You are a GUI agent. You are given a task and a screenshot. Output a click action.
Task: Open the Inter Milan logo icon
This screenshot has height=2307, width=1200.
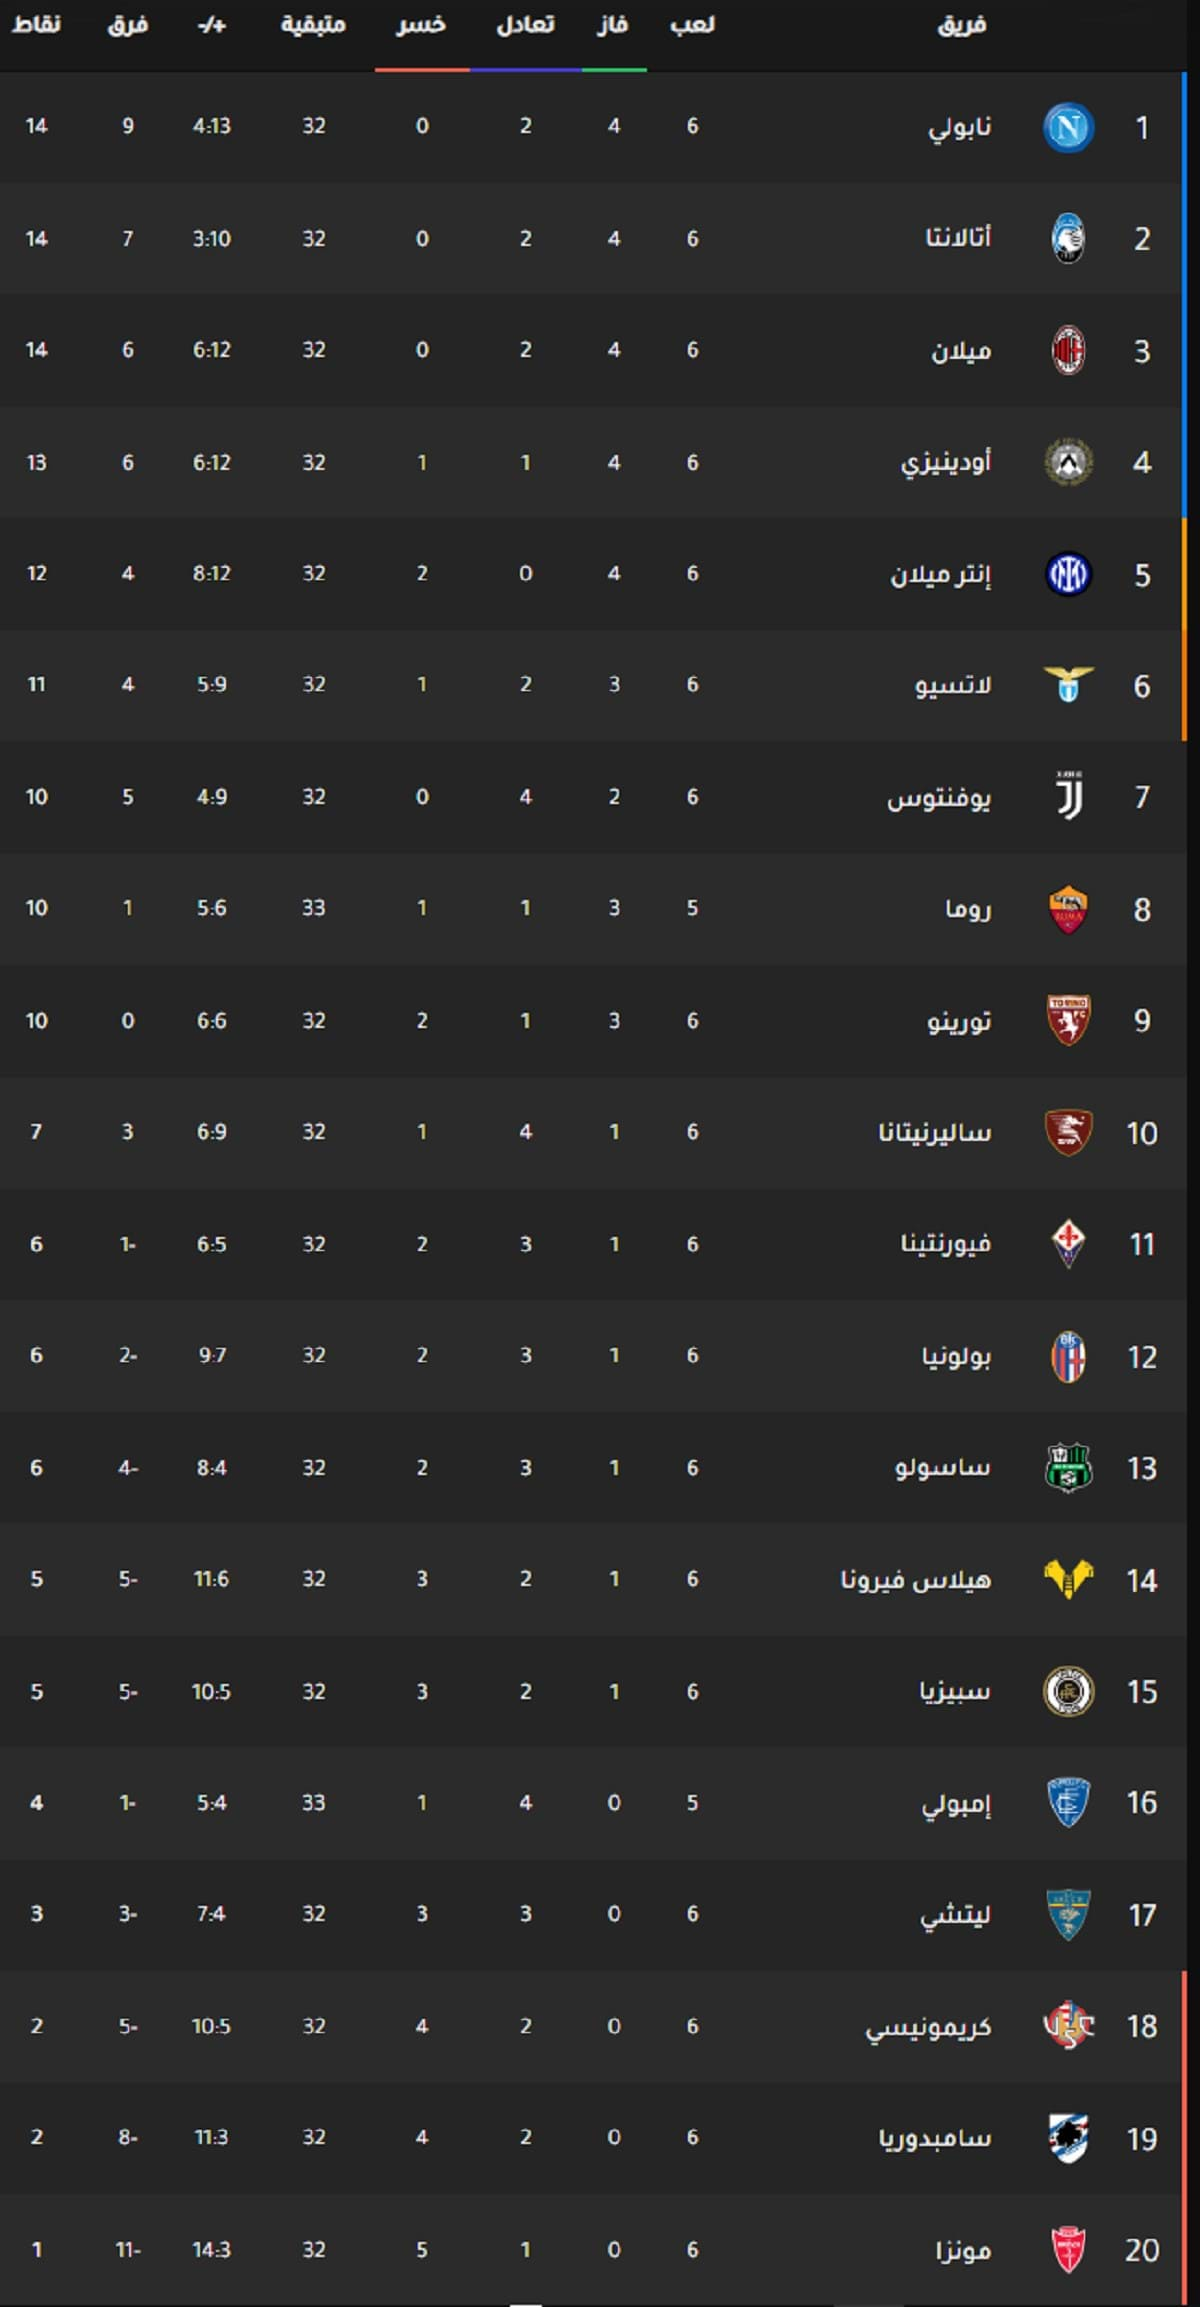click(1067, 574)
